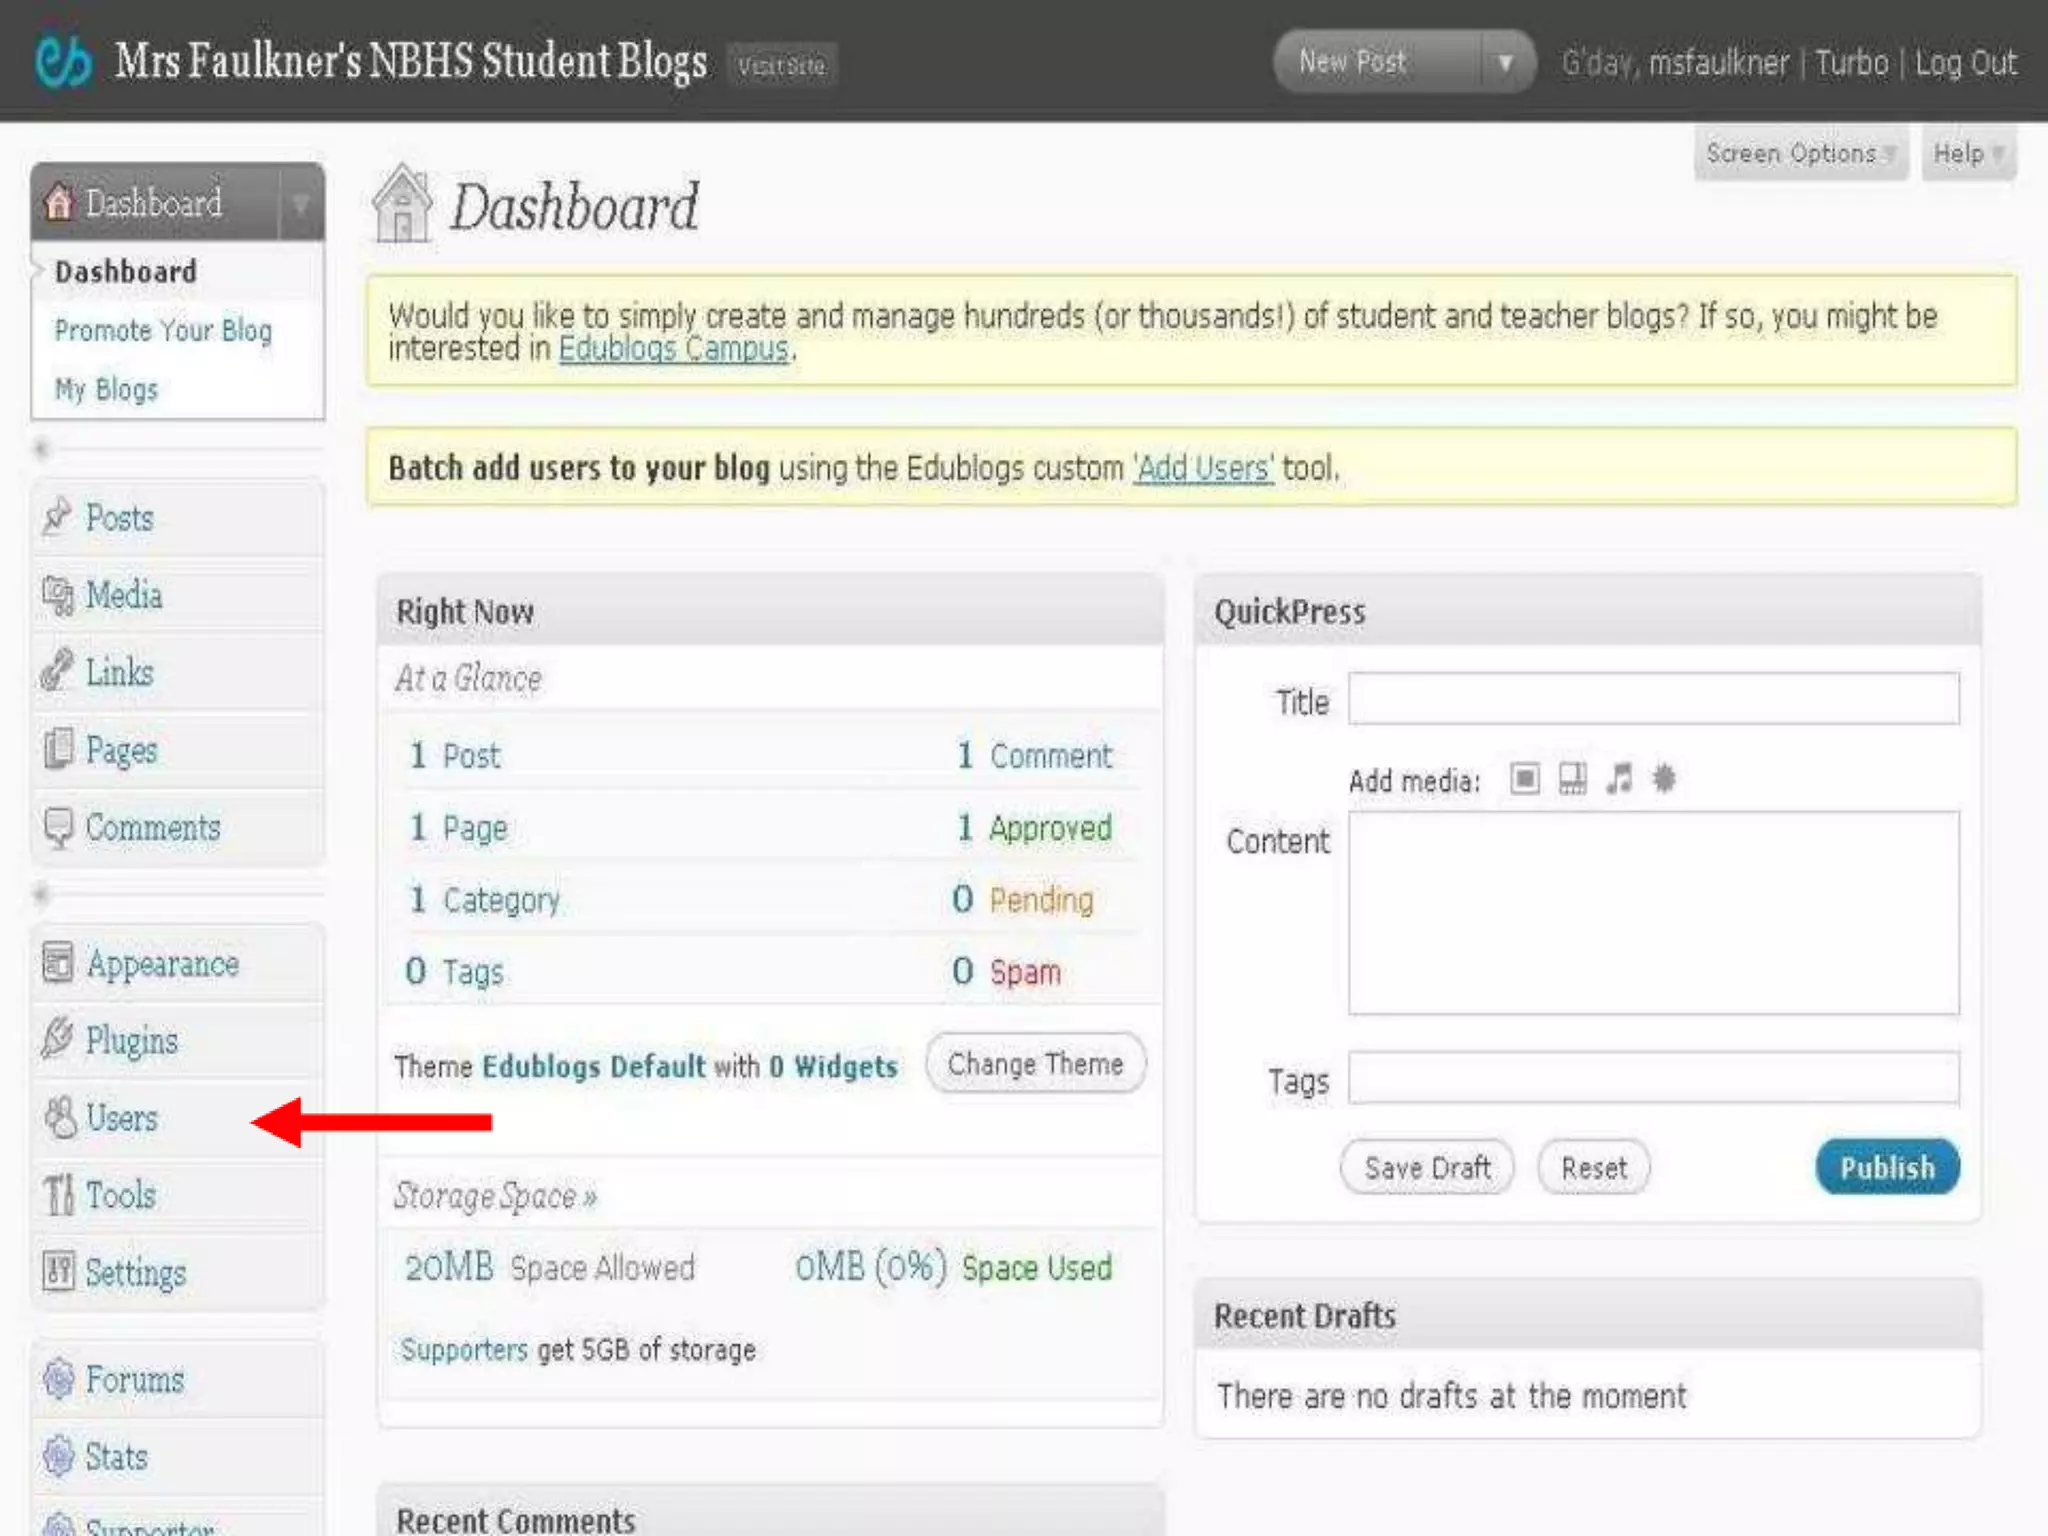2048x1536 pixels.
Task: Click the Add image media icon
Action: (1524, 778)
